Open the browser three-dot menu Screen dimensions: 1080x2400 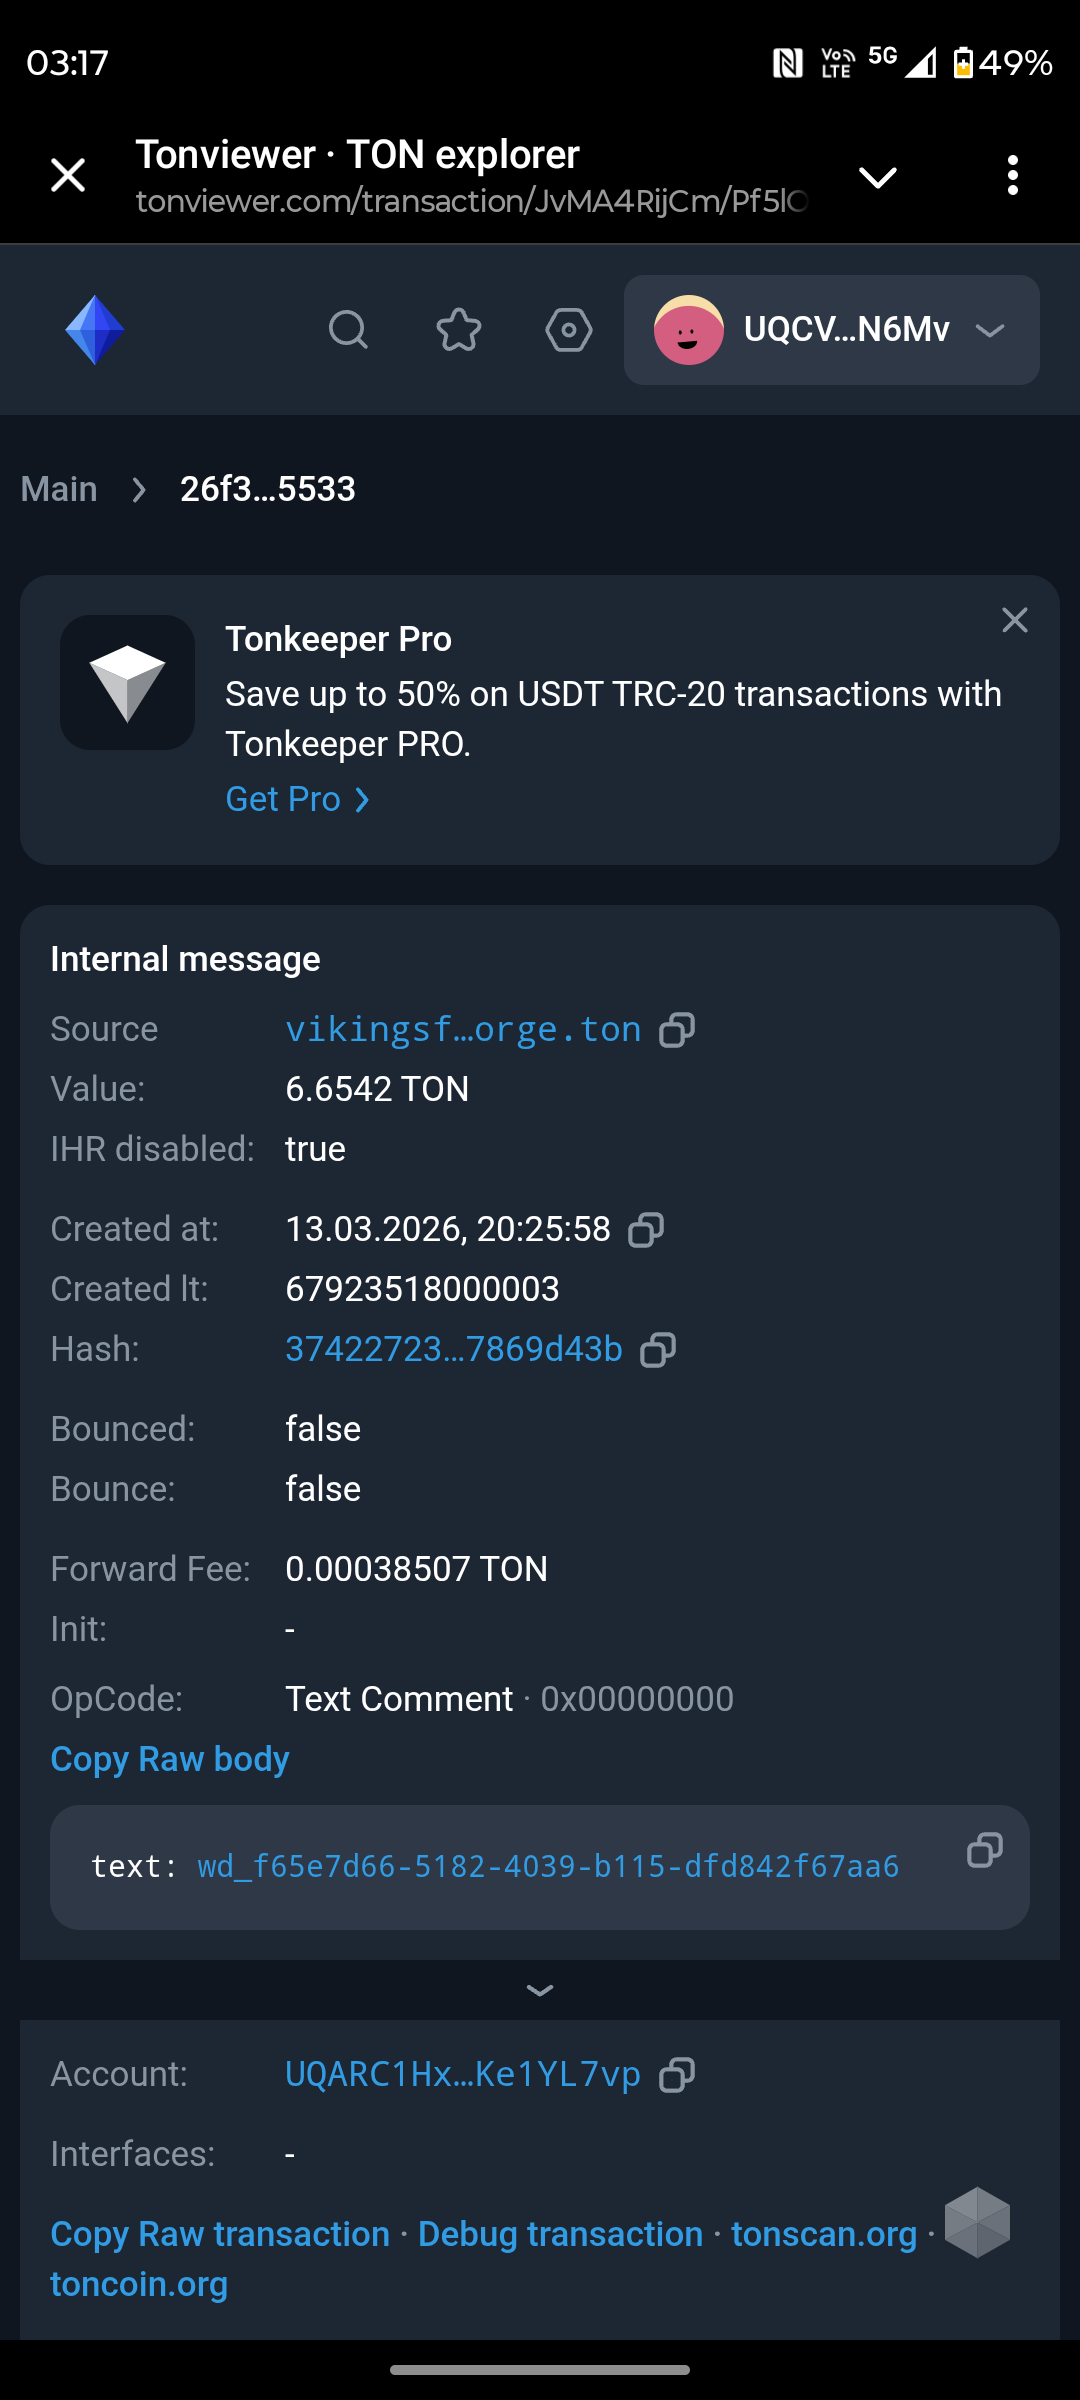tap(1013, 176)
